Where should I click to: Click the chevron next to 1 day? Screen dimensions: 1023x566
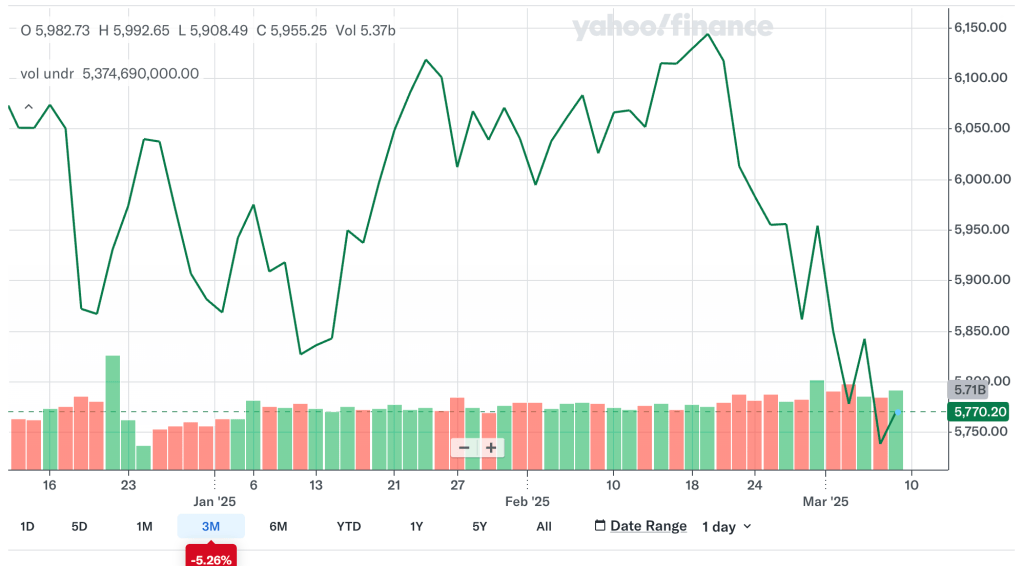pos(747,526)
